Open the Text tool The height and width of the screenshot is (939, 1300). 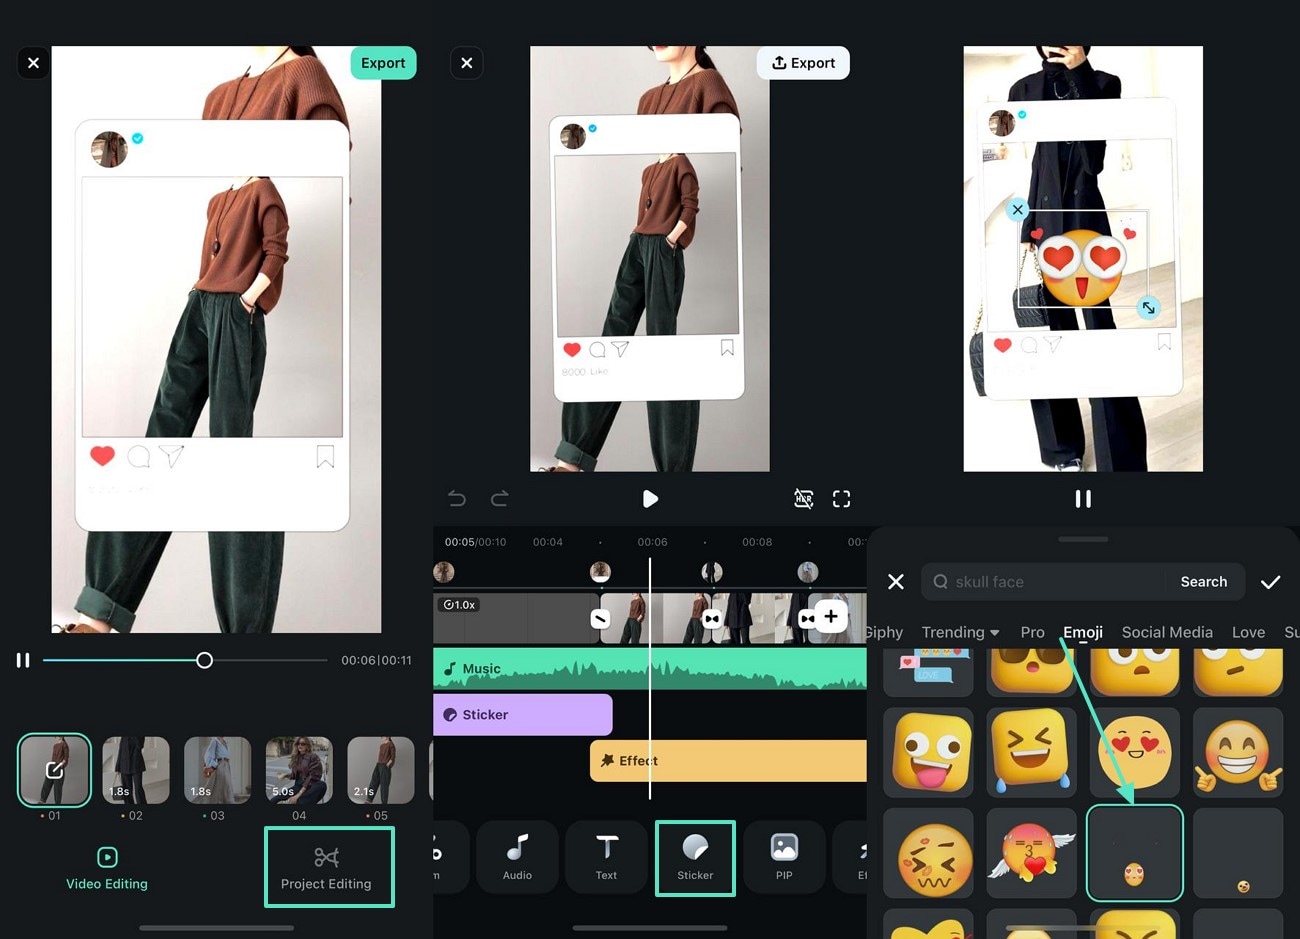coord(606,857)
